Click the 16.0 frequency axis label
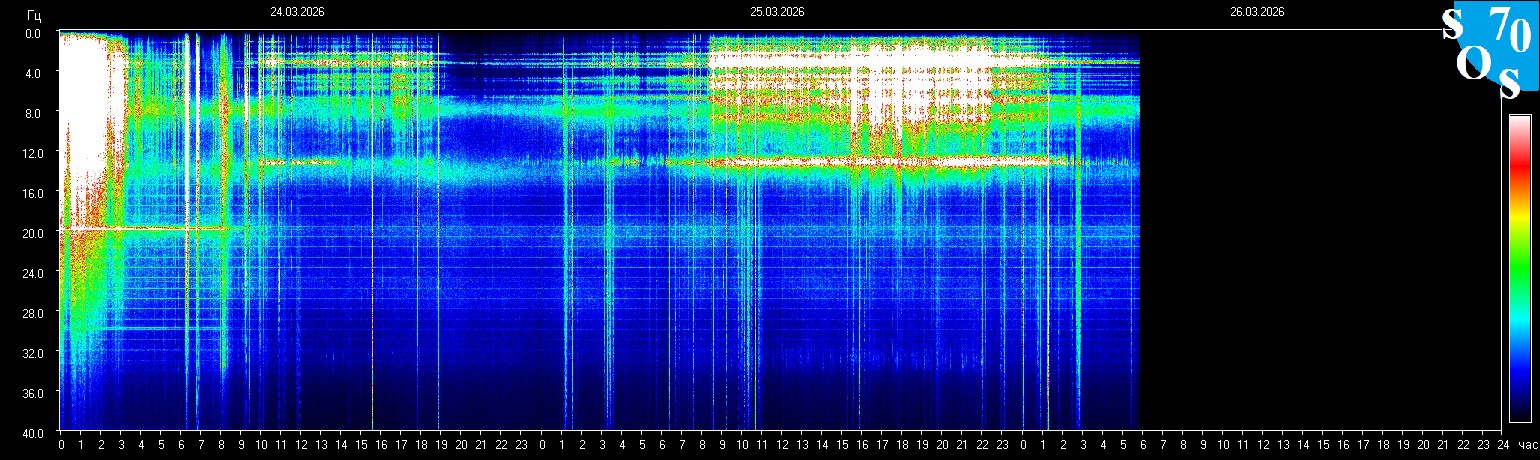Screen dimensions: 1540x460 pyautogui.click(x=31, y=193)
